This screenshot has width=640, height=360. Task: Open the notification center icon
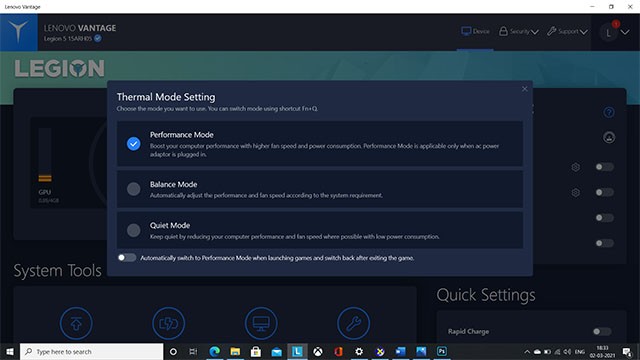click(x=627, y=351)
